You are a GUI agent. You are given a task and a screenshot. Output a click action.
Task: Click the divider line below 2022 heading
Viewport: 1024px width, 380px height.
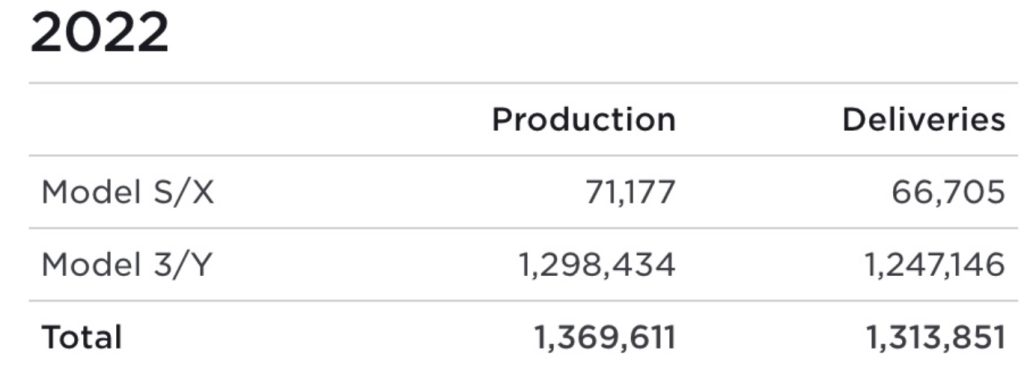523,83
